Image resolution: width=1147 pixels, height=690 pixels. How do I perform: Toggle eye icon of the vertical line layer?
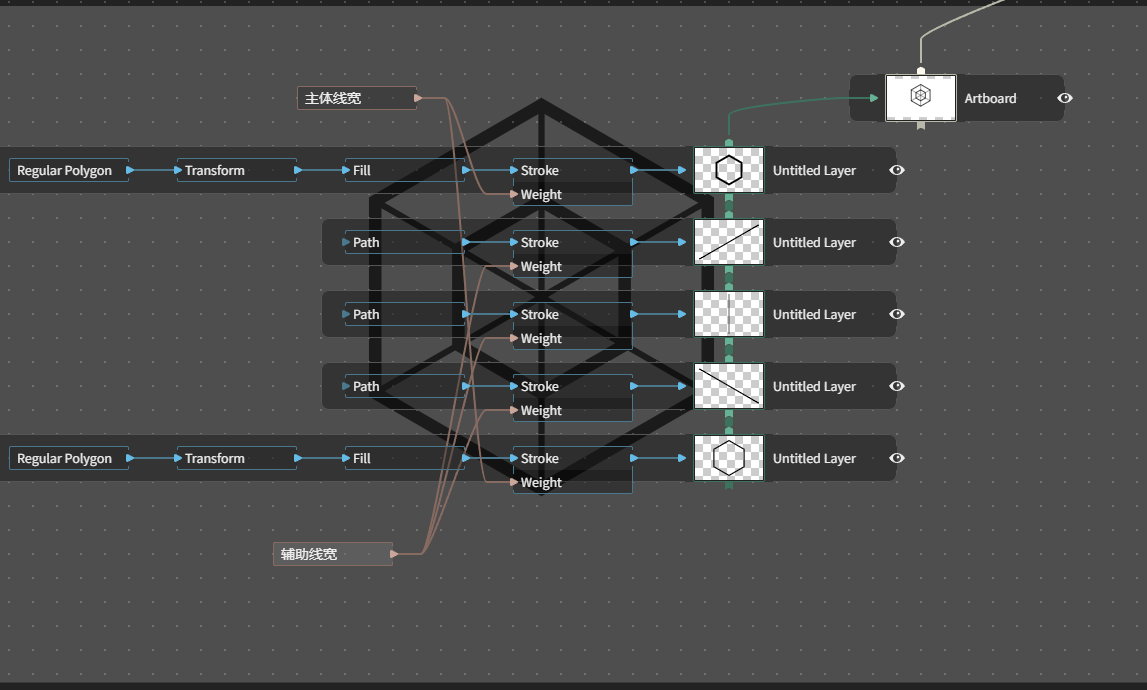[x=897, y=314]
